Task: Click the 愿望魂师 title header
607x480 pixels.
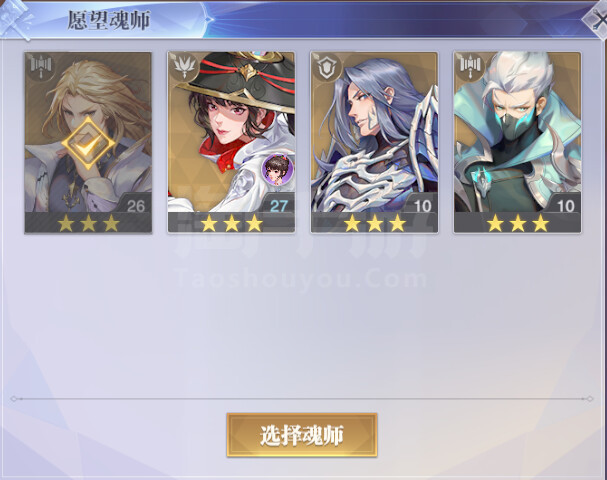Action: pyautogui.click(x=109, y=20)
